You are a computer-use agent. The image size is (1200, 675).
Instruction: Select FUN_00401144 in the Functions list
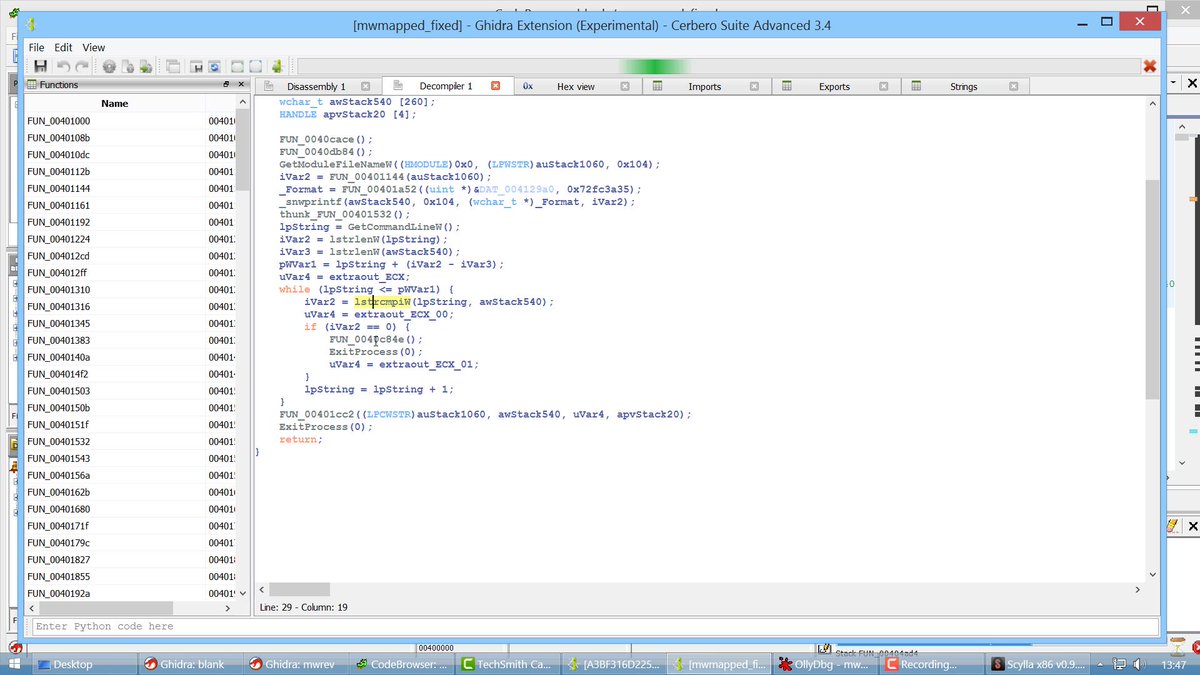(59, 188)
